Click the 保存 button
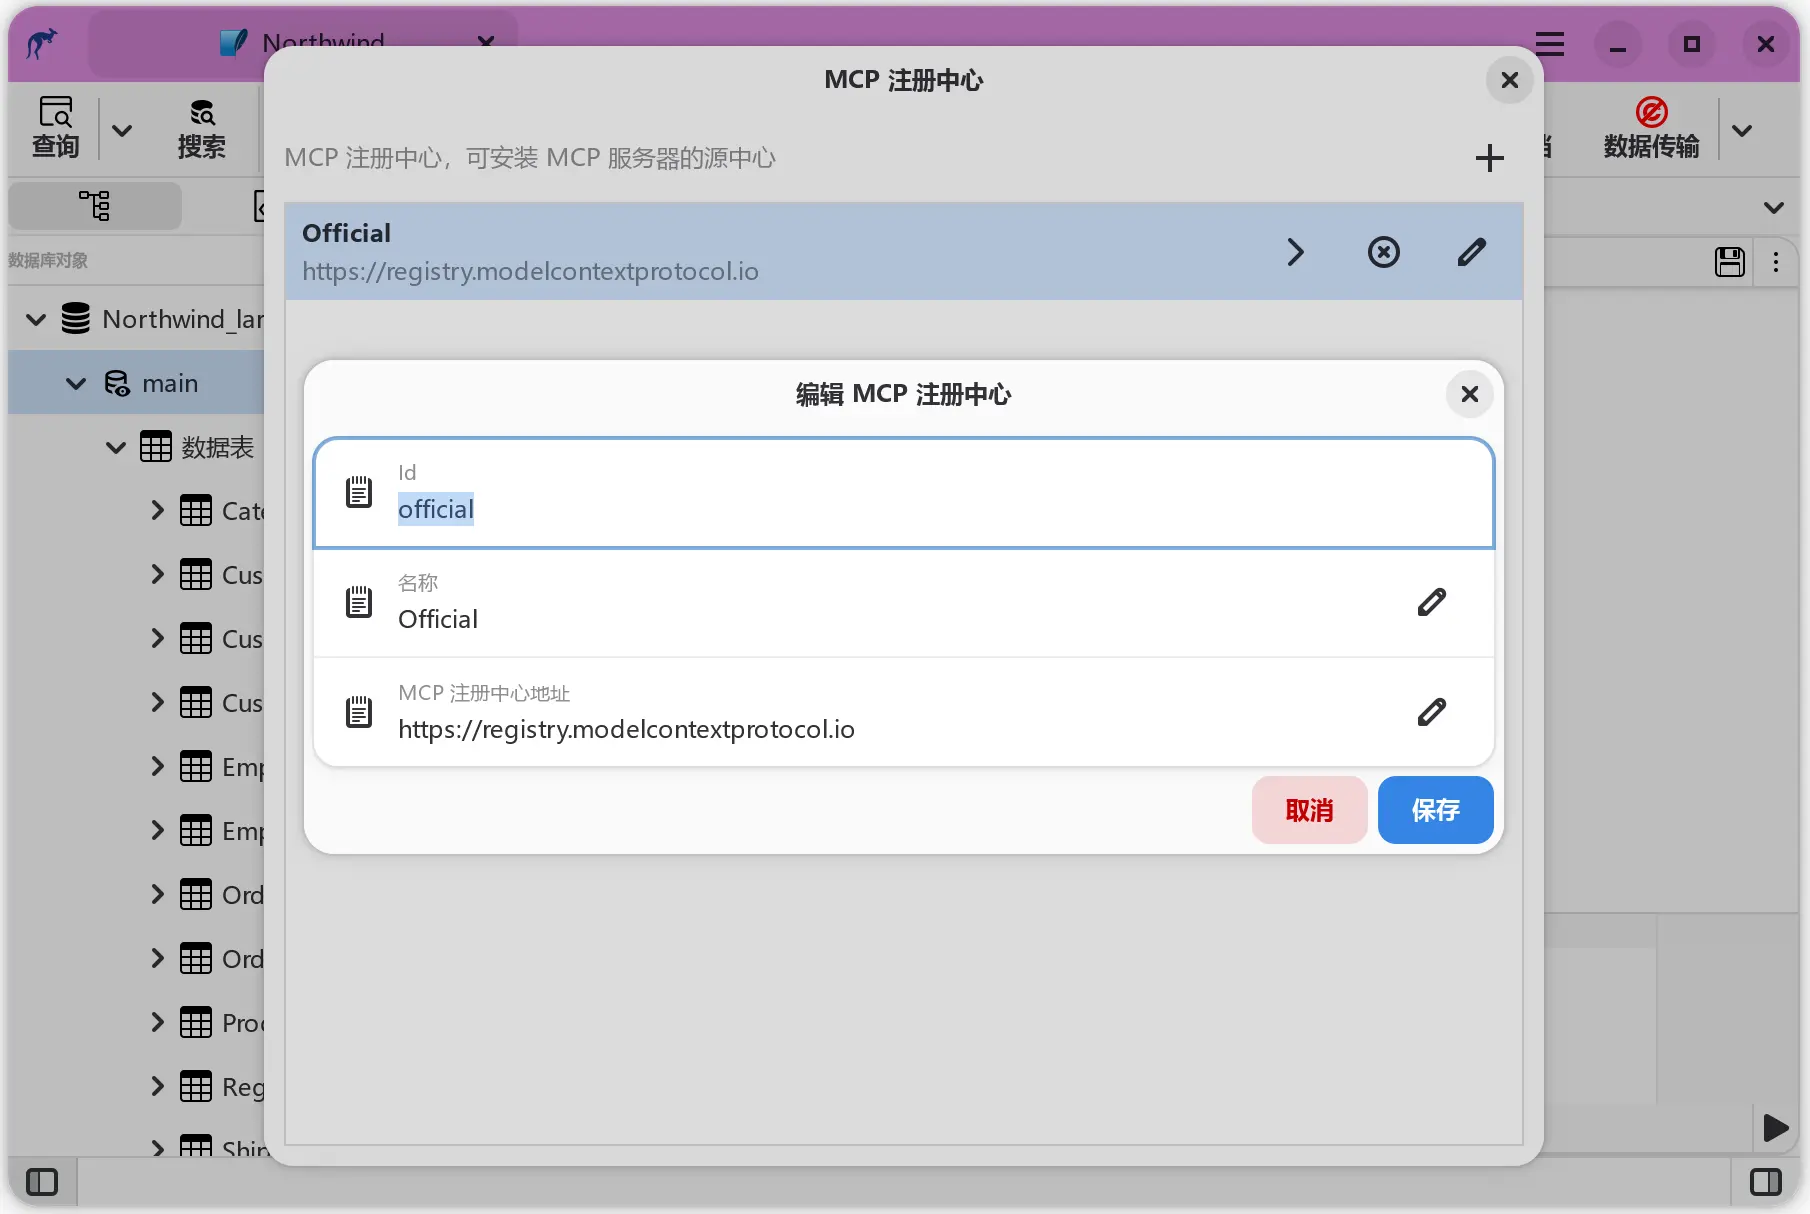Screen dimensions: 1810x1214 click(x=1435, y=810)
